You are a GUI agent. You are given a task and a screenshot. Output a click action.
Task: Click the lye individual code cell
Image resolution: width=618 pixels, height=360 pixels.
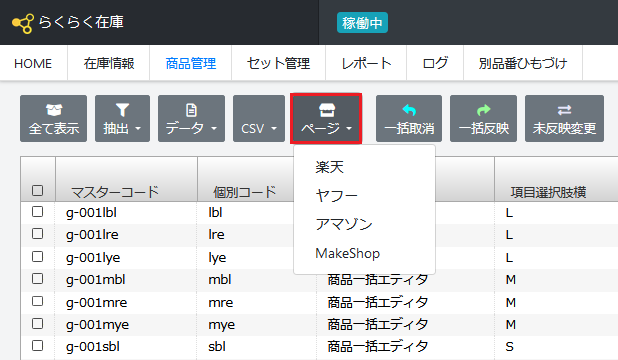pos(217,257)
